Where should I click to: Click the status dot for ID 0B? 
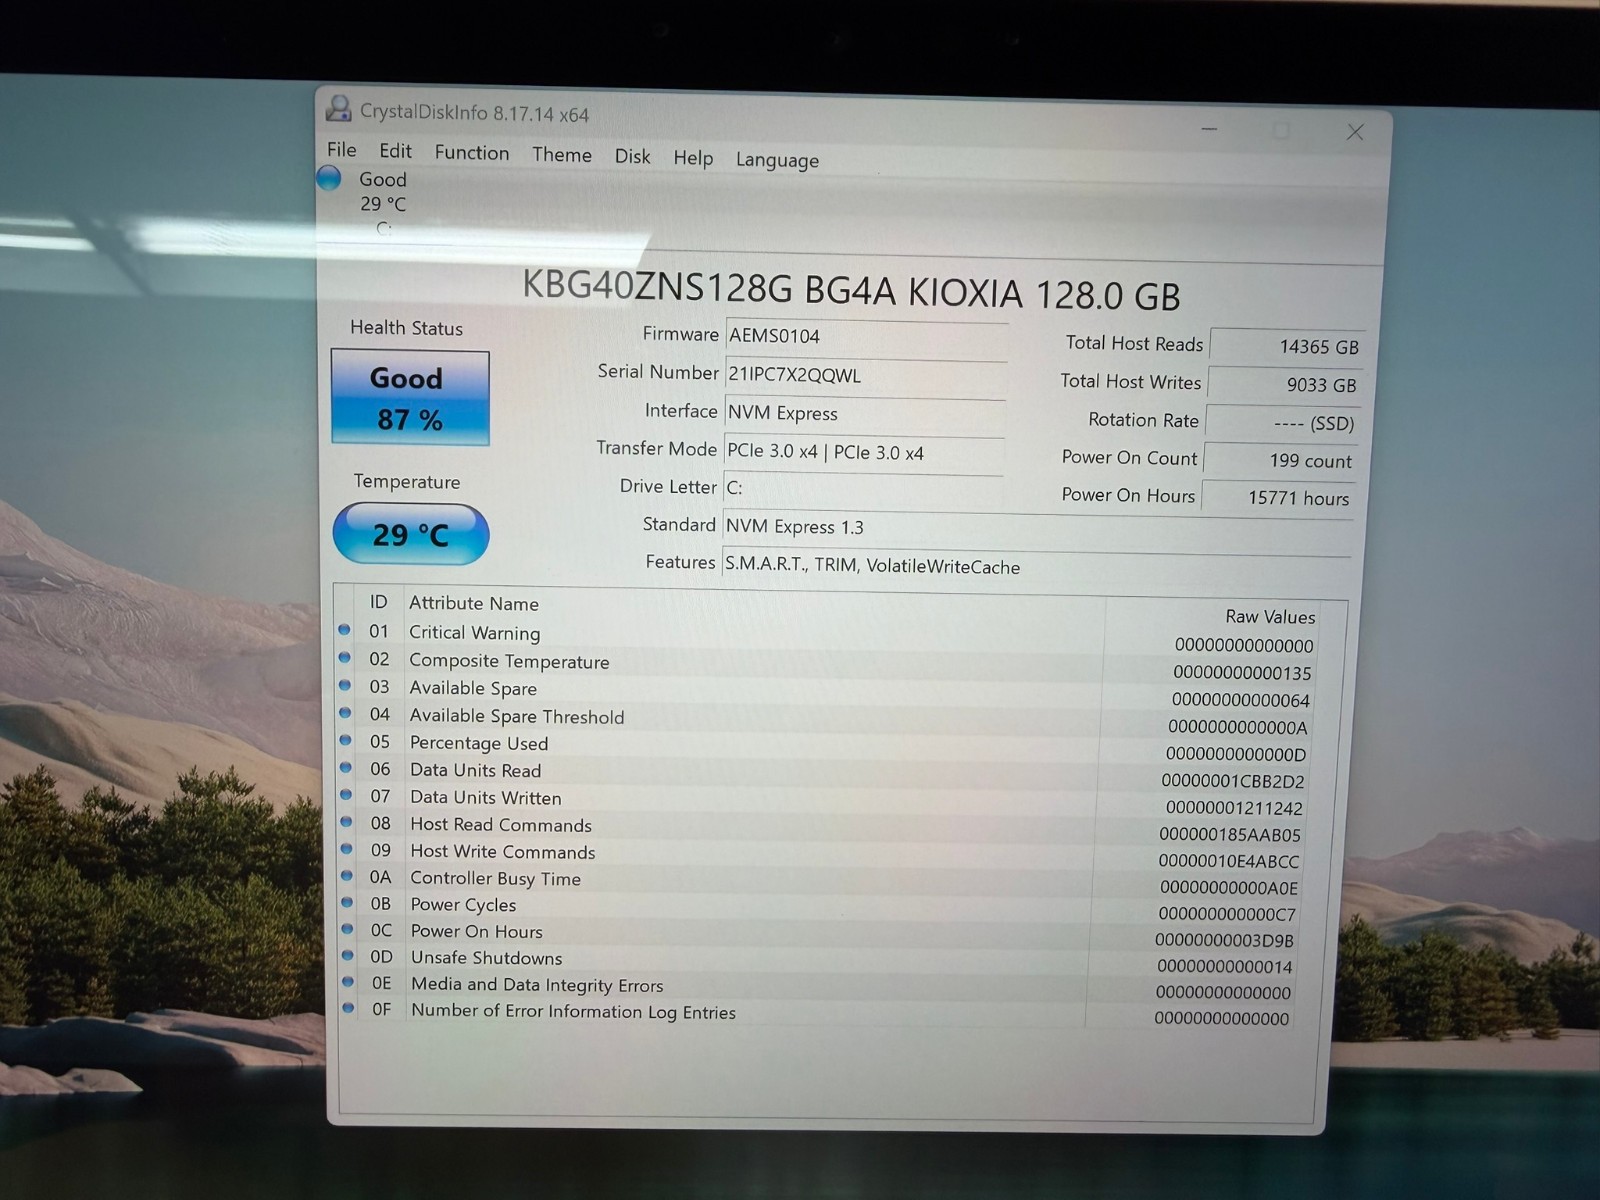347,902
